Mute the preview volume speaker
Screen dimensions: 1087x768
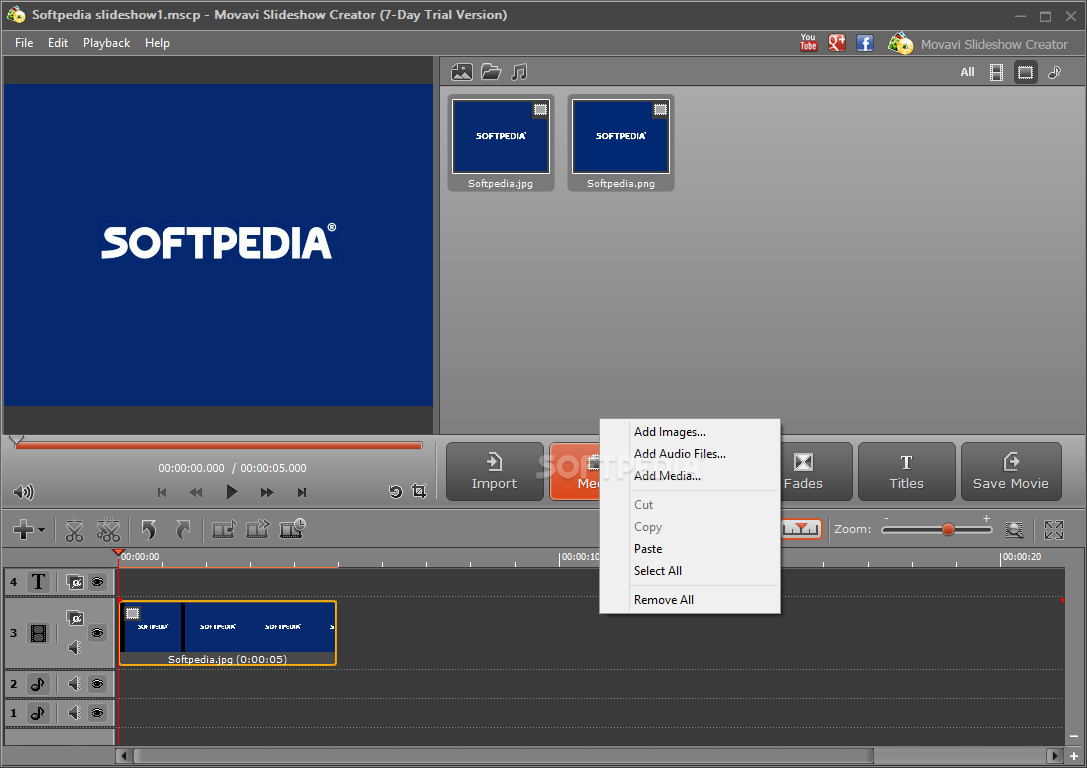[x=23, y=492]
